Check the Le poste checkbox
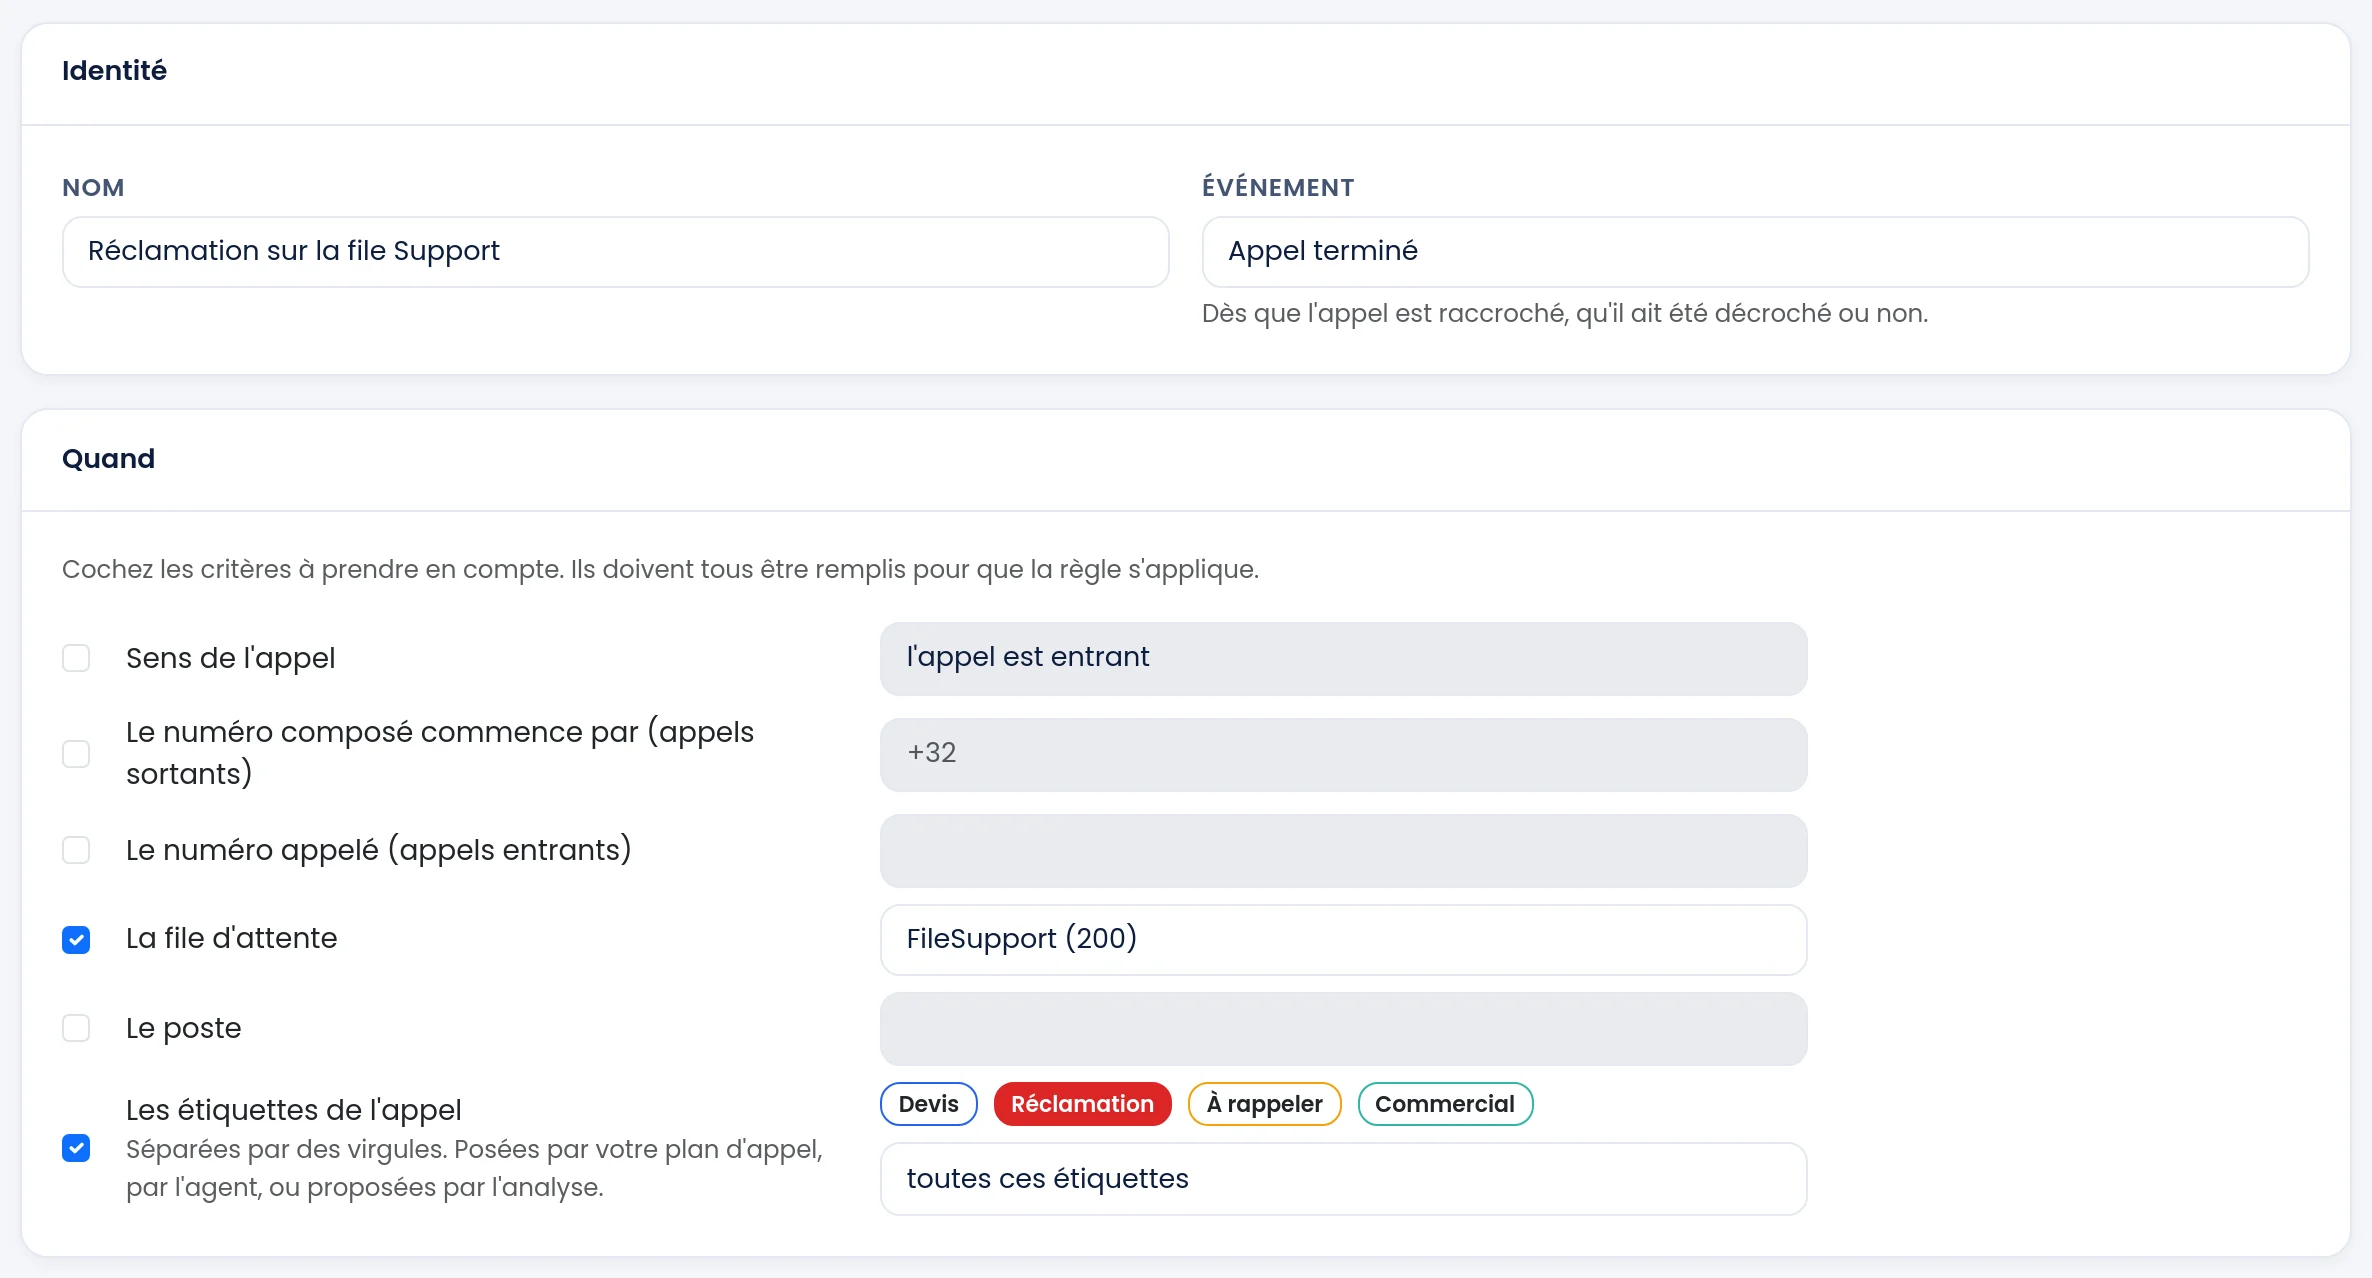 (x=76, y=1028)
